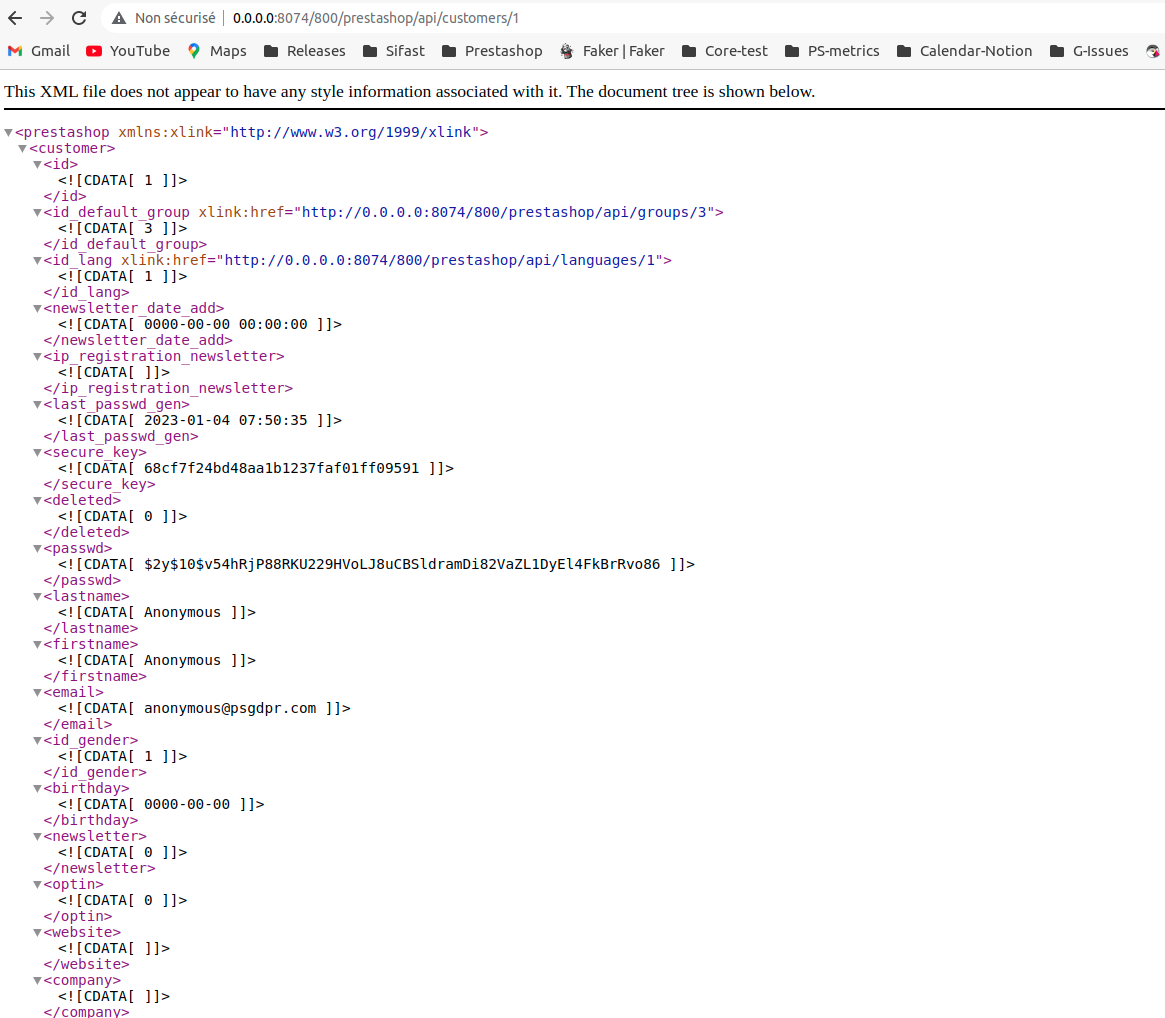Click the Core-test bookmark folder icon
1165x1018 pixels.
pos(691,50)
